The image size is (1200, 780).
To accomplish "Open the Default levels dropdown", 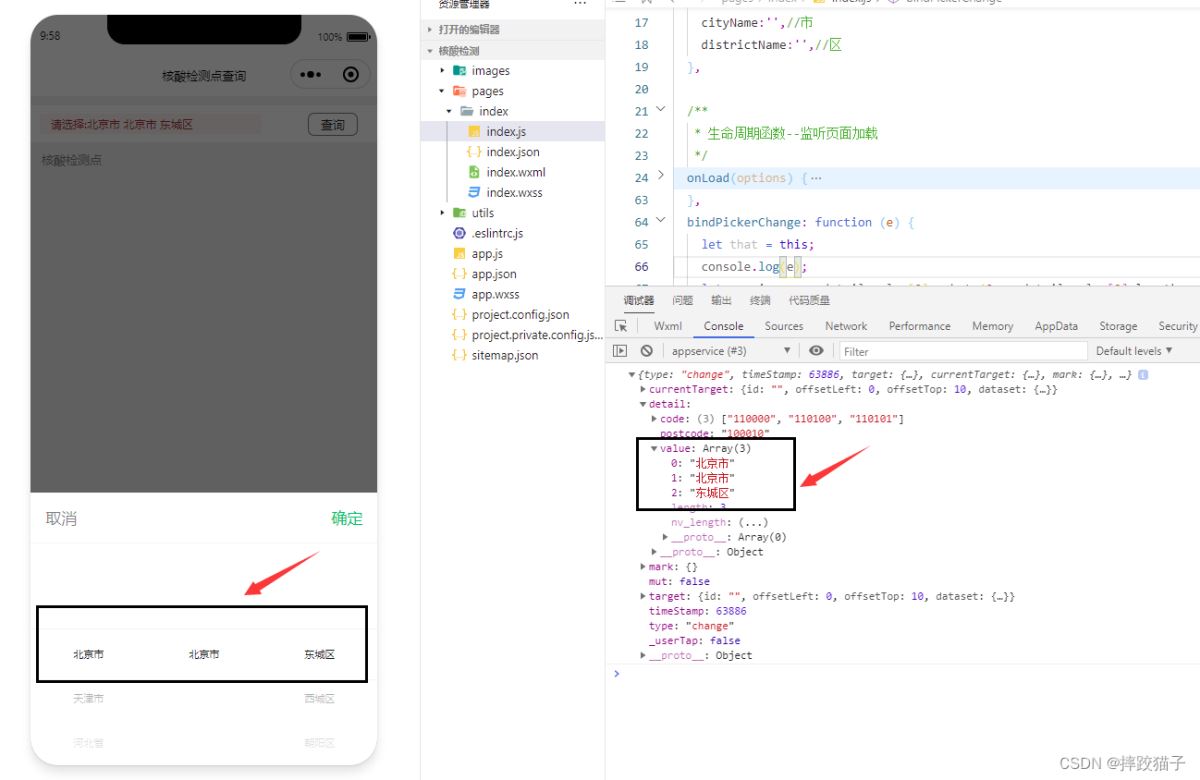I will point(1134,351).
